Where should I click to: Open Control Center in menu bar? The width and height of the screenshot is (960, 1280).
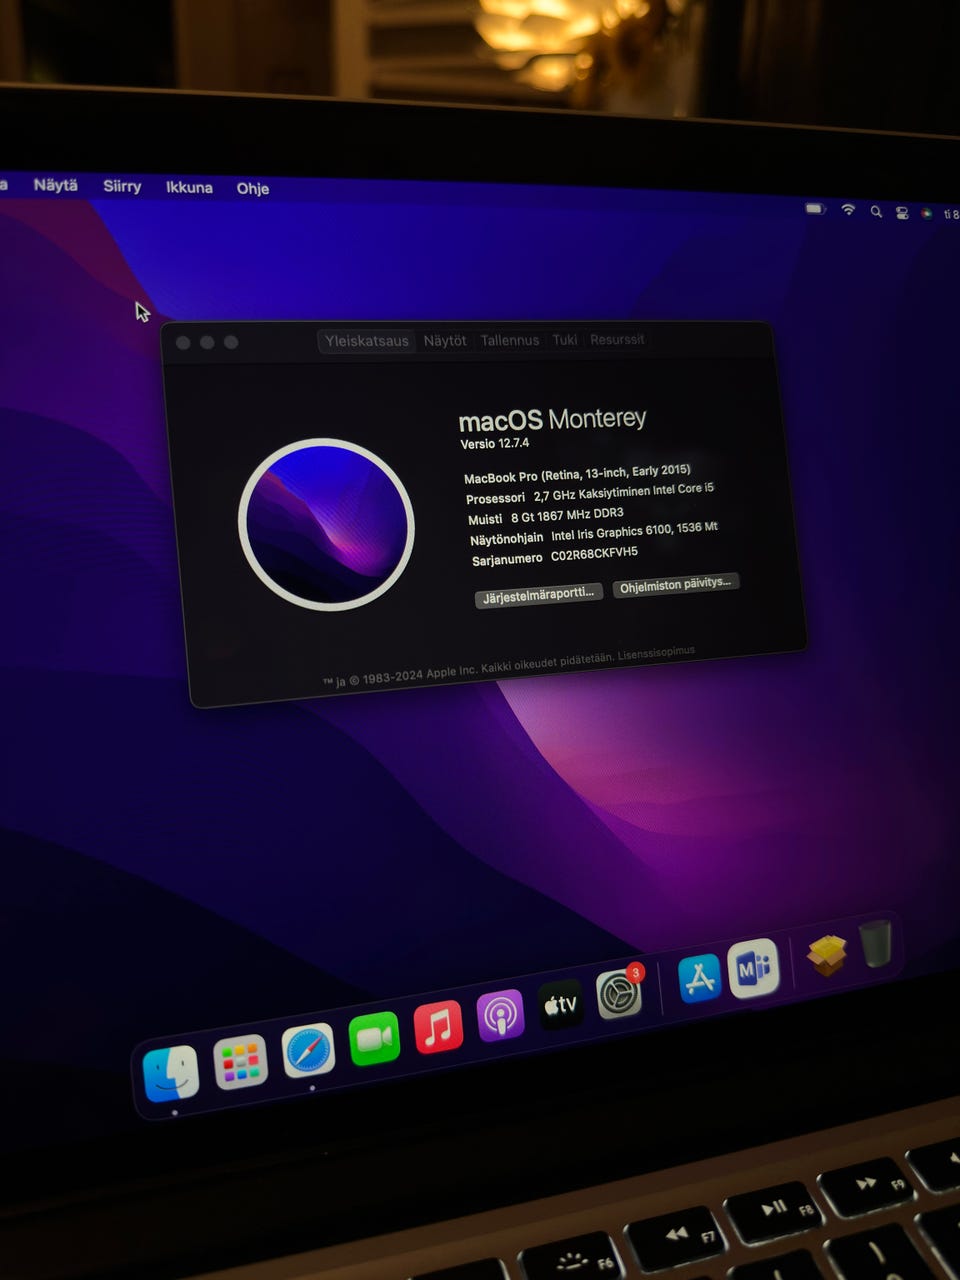902,213
